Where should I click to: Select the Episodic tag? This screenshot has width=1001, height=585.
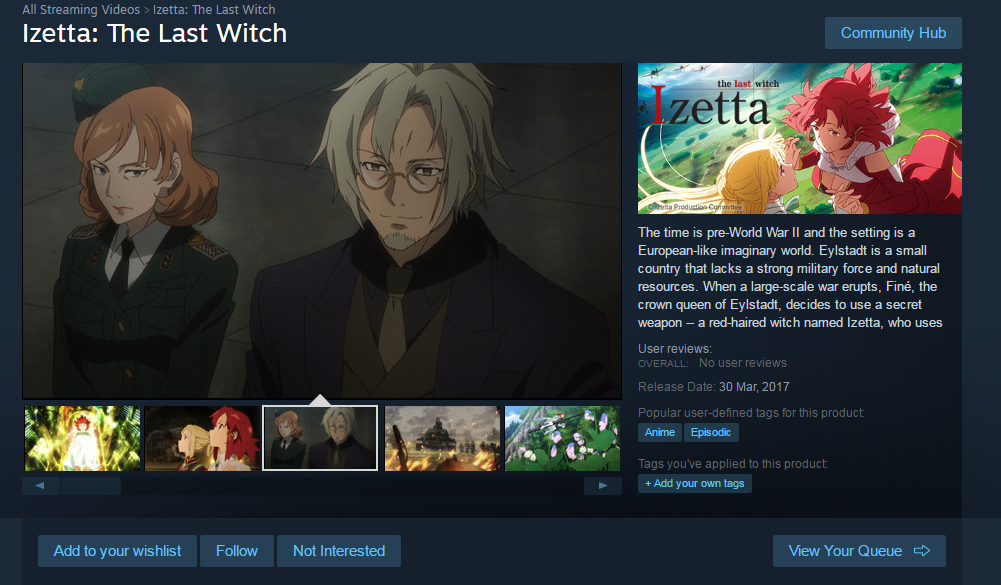click(711, 432)
